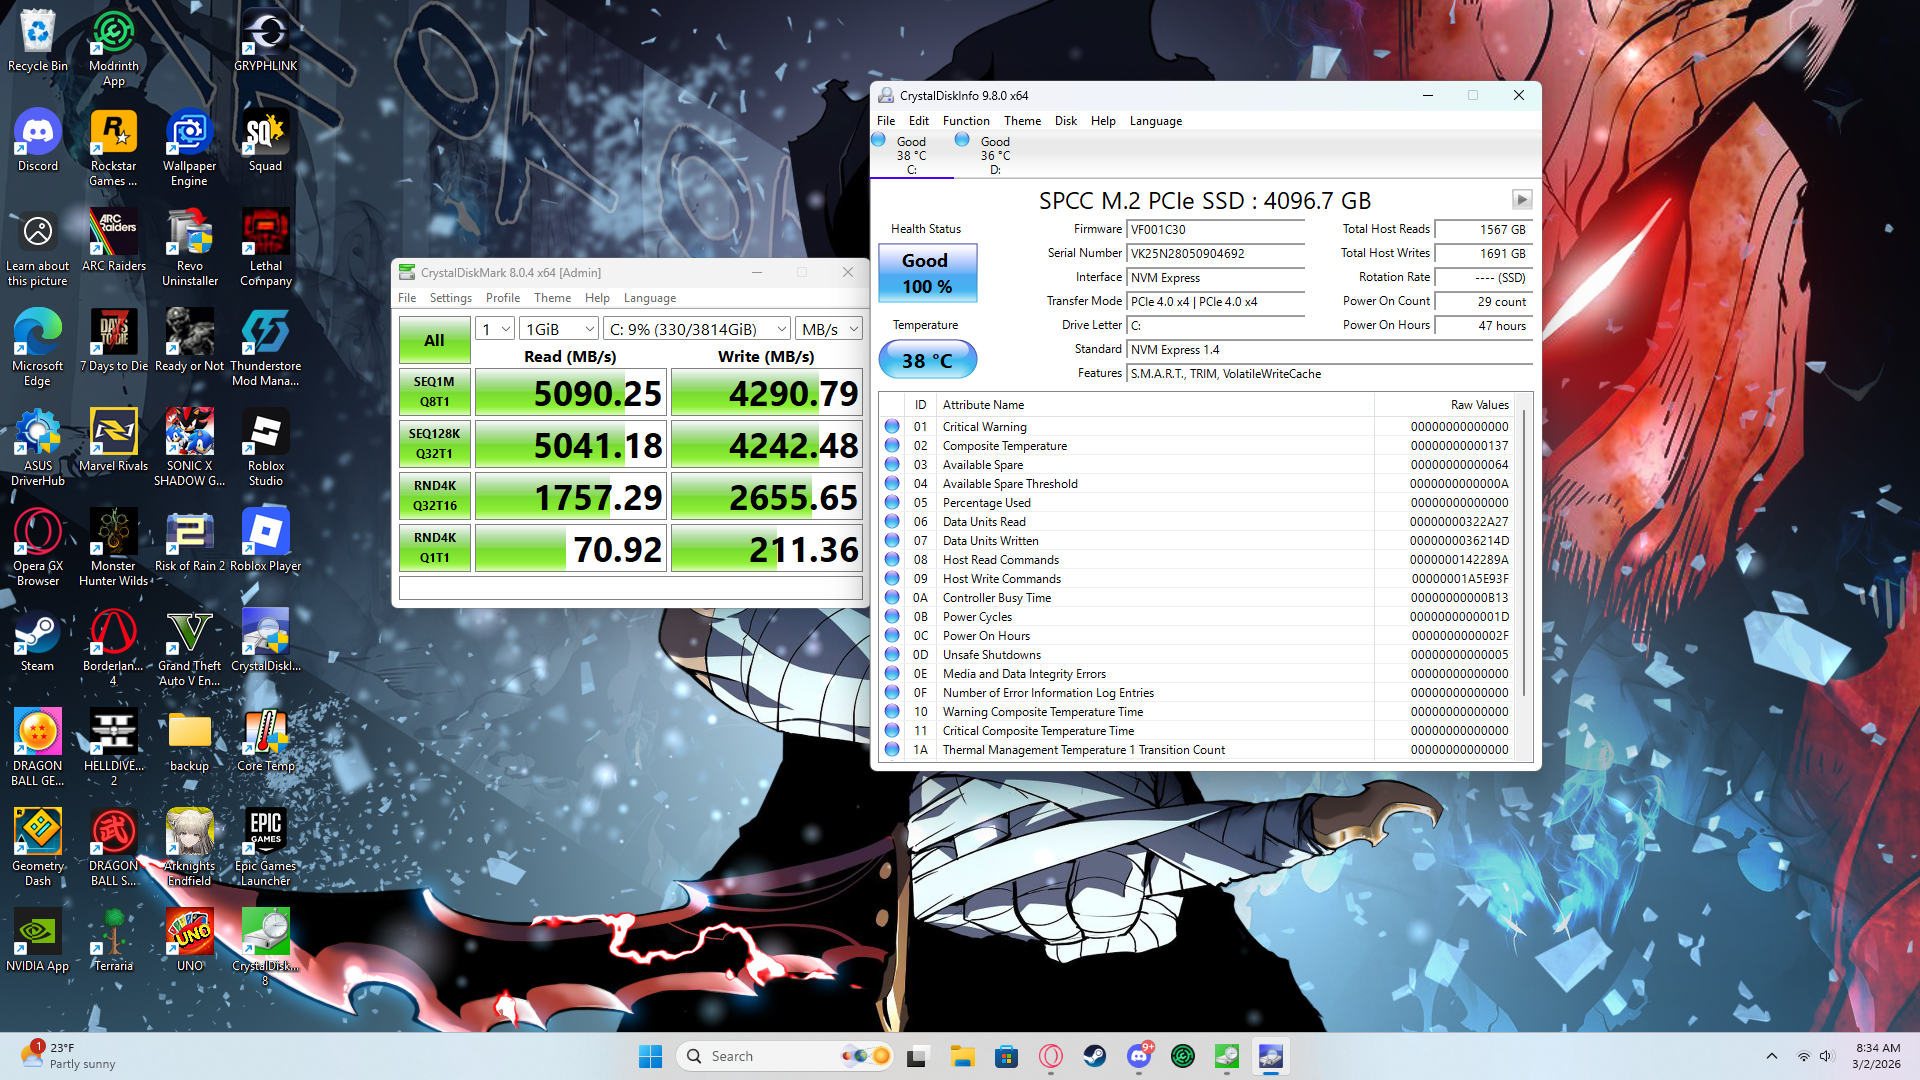Select the C: disk status indicator
This screenshot has height=1080, width=1920.
tap(910, 154)
